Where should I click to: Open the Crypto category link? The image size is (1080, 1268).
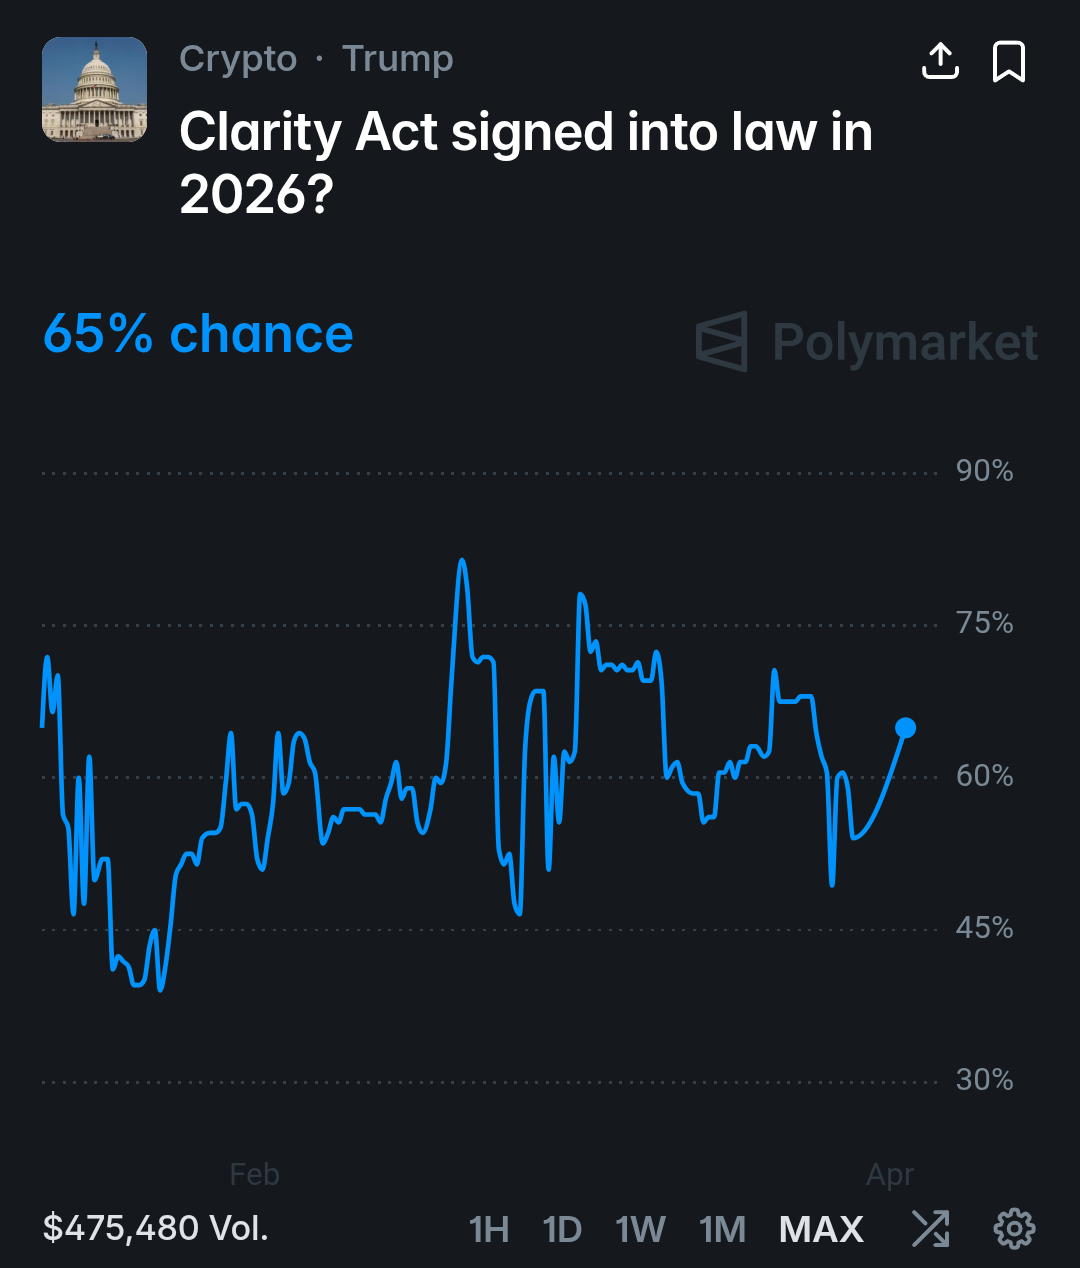click(x=238, y=59)
